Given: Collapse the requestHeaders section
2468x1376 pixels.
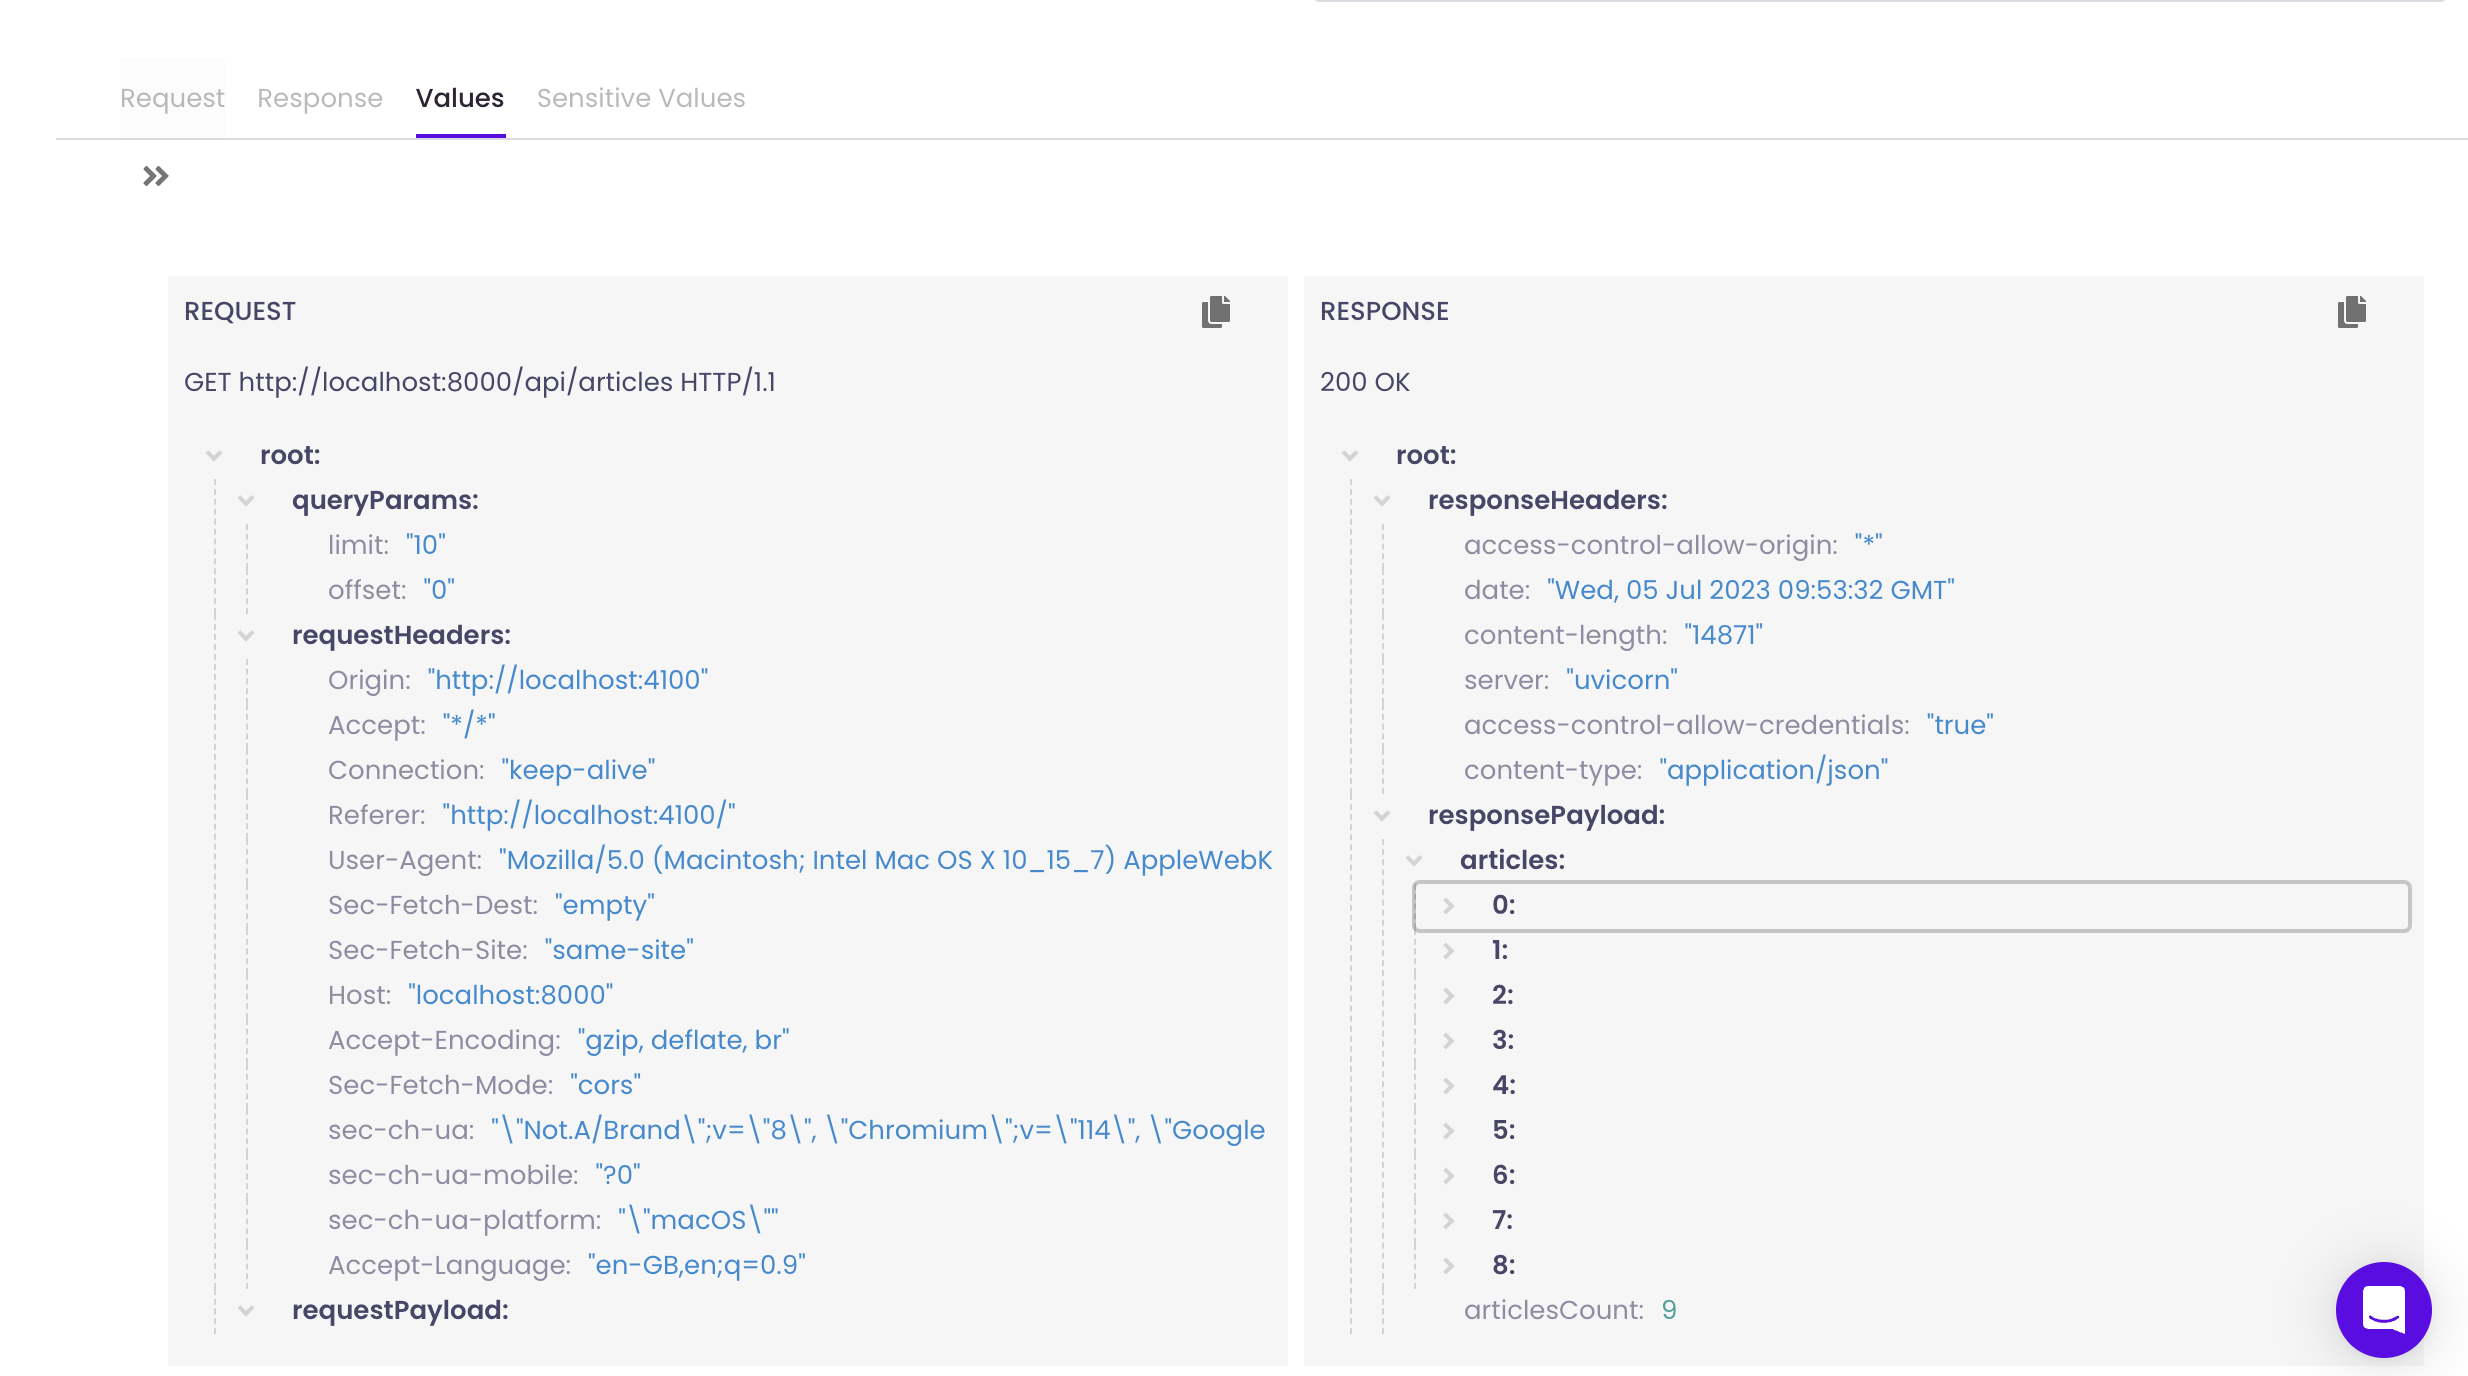Looking at the screenshot, I should coord(246,636).
